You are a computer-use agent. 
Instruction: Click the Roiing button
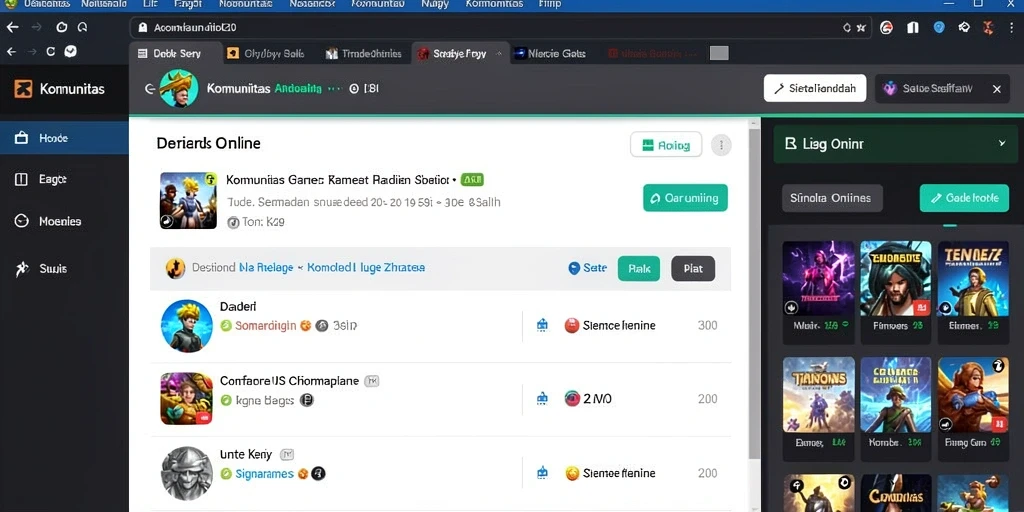click(x=666, y=145)
